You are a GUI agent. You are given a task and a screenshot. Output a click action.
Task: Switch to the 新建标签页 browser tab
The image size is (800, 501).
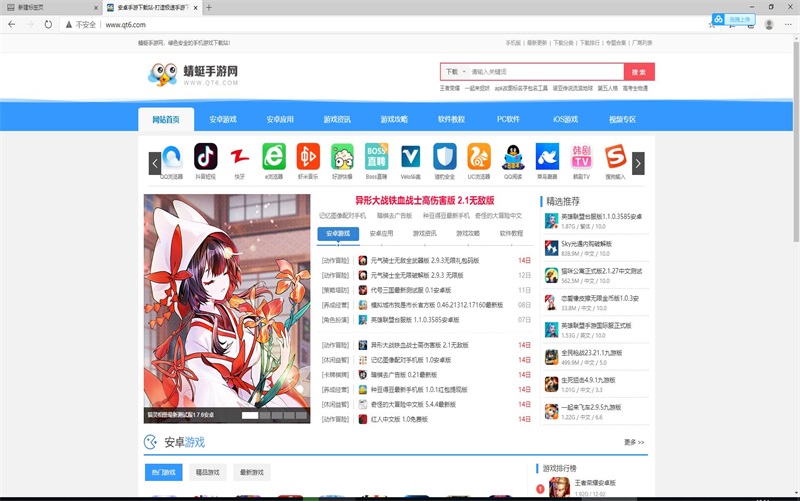(x=51, y=8)
